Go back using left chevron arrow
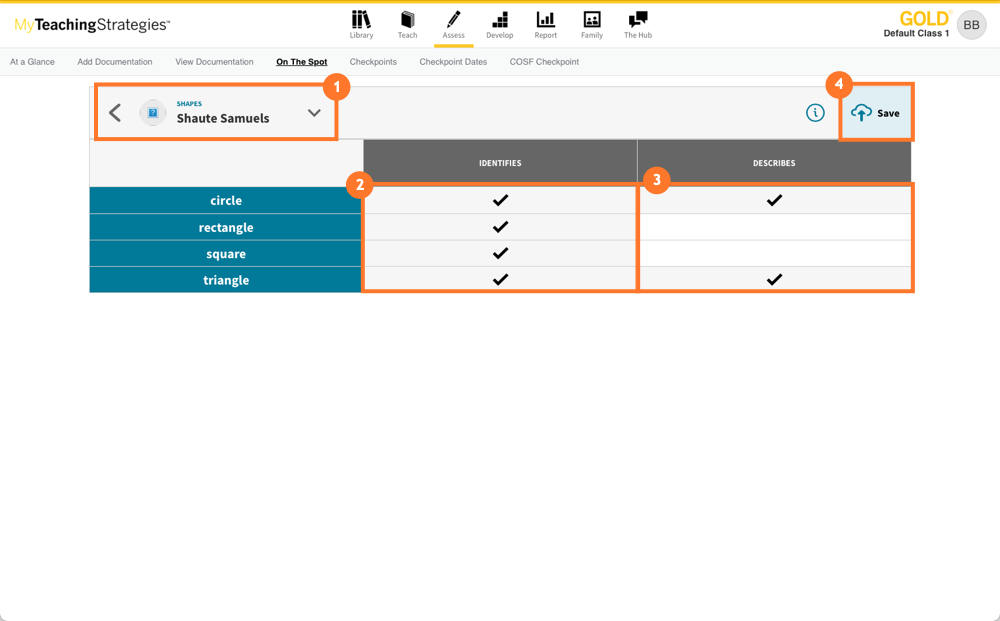The width and height of the screenshot is (1000, 621). point(115,113)
